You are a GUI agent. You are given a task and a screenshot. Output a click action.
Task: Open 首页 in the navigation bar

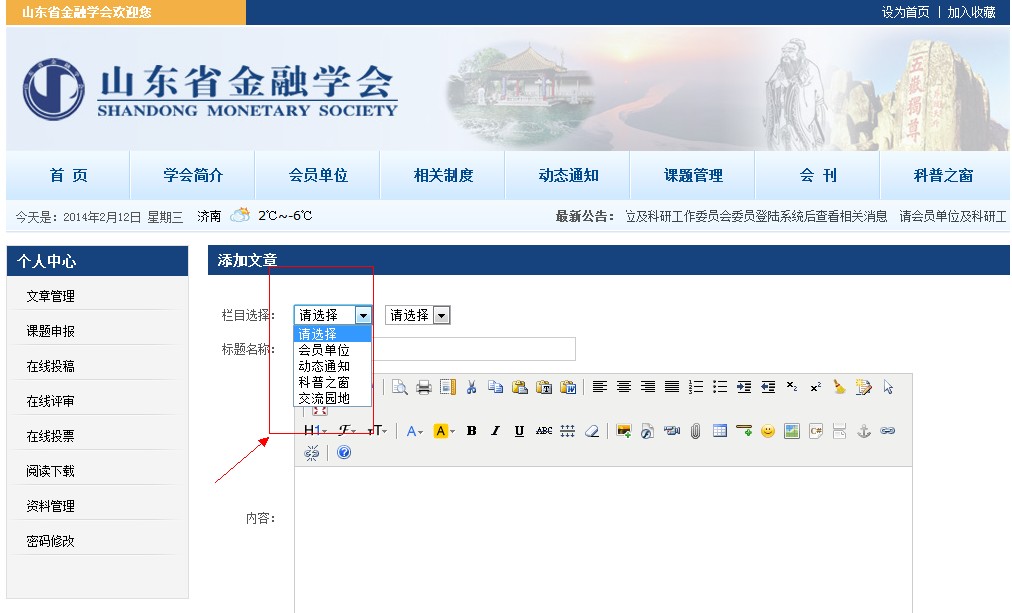[68, 176]
